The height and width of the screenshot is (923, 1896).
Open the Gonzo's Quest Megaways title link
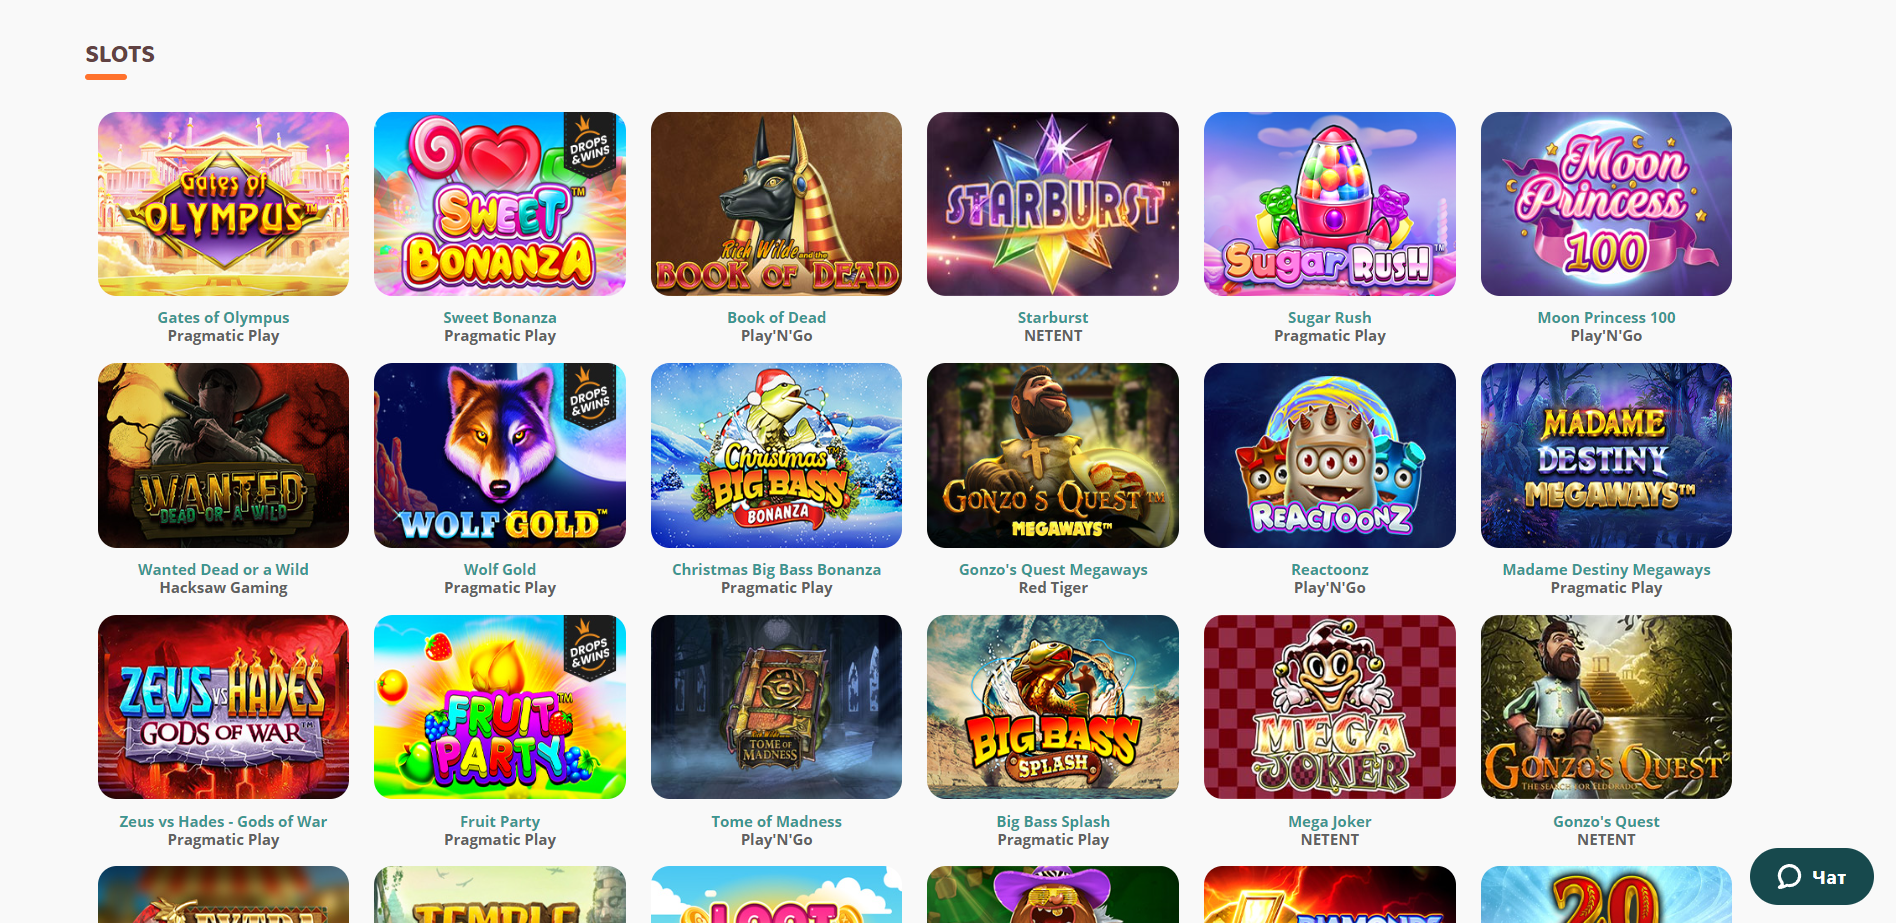[1053, 569]
